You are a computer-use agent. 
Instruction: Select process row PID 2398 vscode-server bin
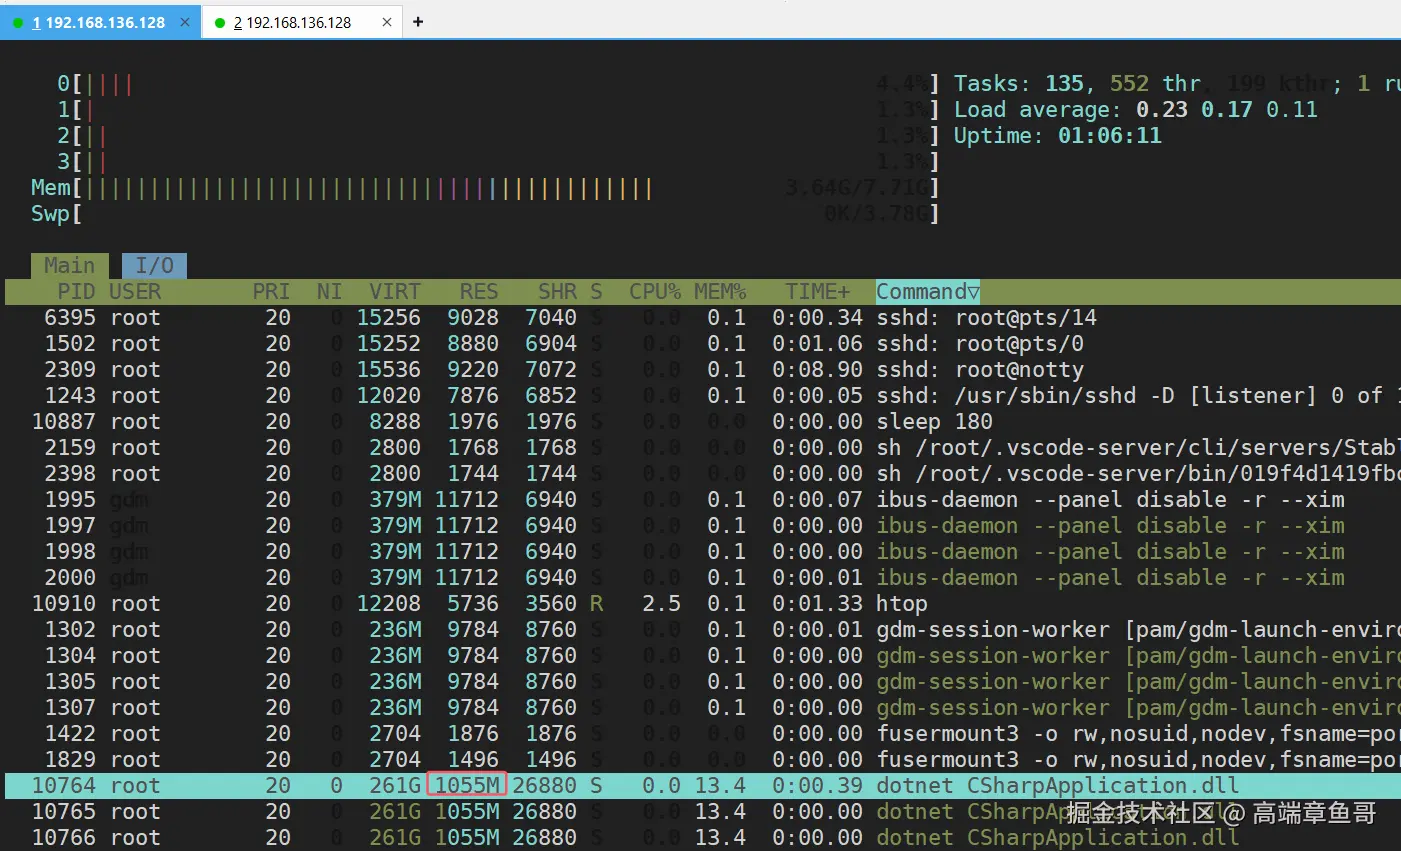703,474
